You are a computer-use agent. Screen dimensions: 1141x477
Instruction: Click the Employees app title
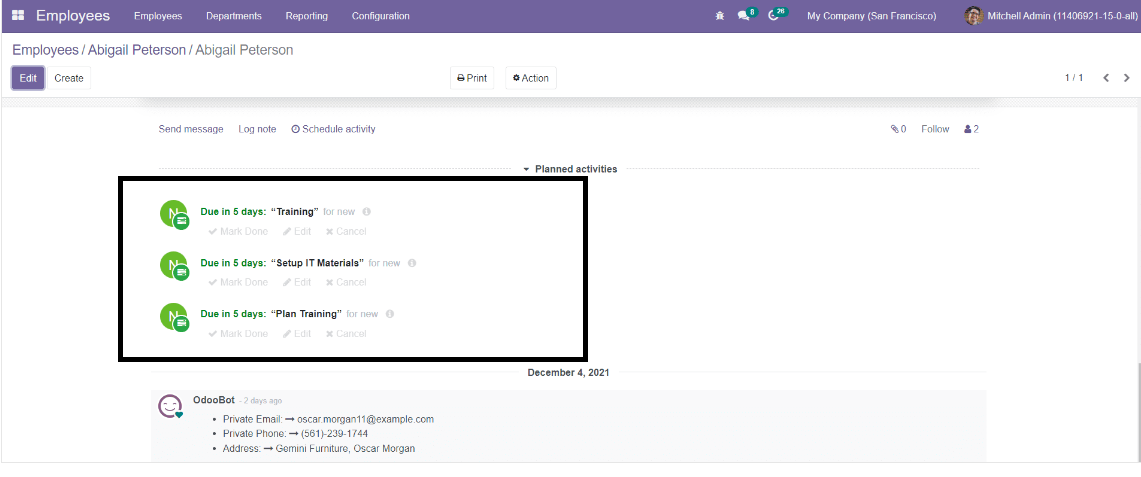click(x=73, y=15)
